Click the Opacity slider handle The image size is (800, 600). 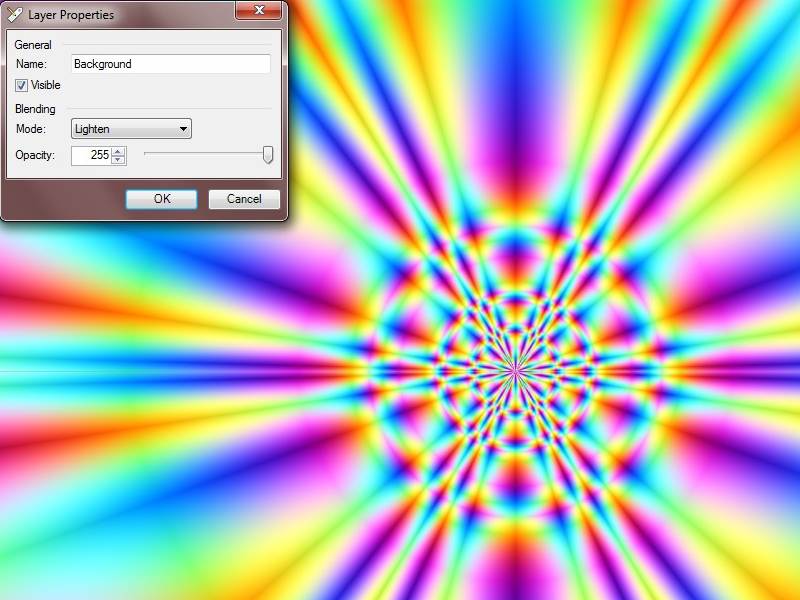(268, 155)
